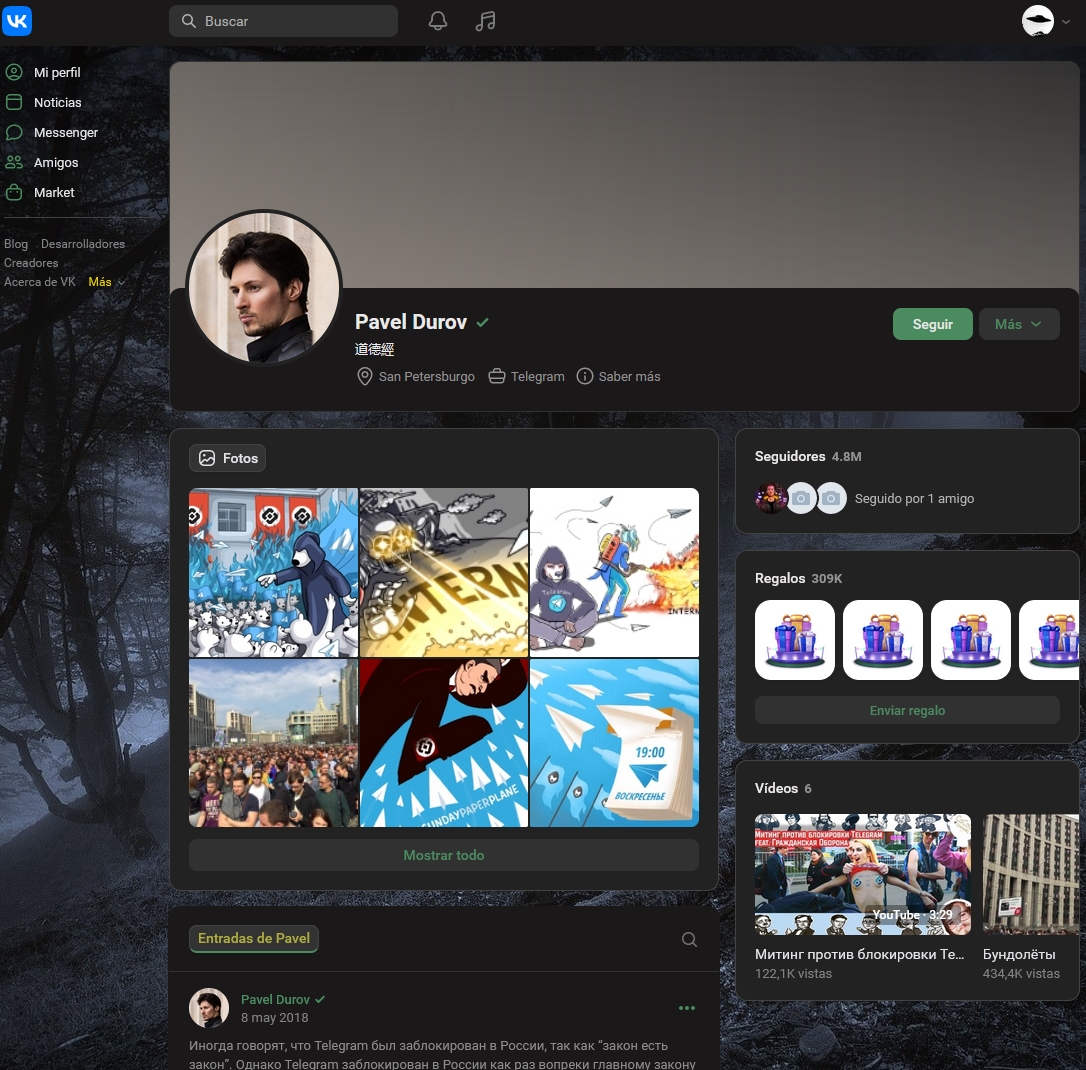Image resolution: width=1086 pixels, height=1070 pixels.
Task: Expand the account menu chevron in top right
Action: [1066, 21]
